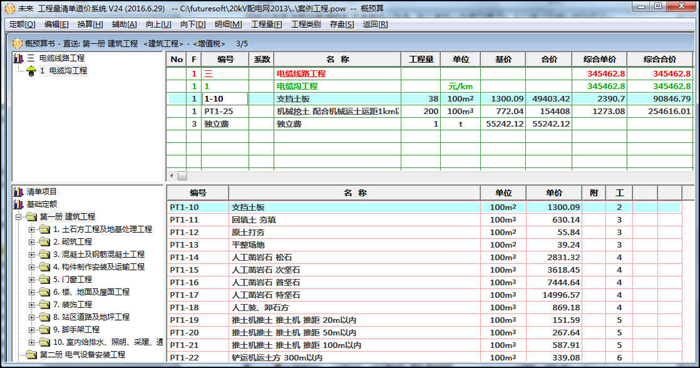Click the 工程量 column header

tap(421, 59)
